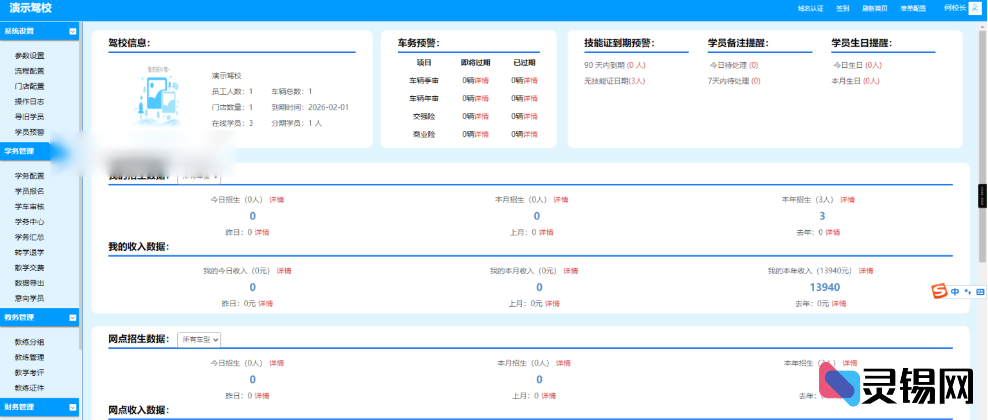Click the 财务管理 section header

click(x=39, y=407)
